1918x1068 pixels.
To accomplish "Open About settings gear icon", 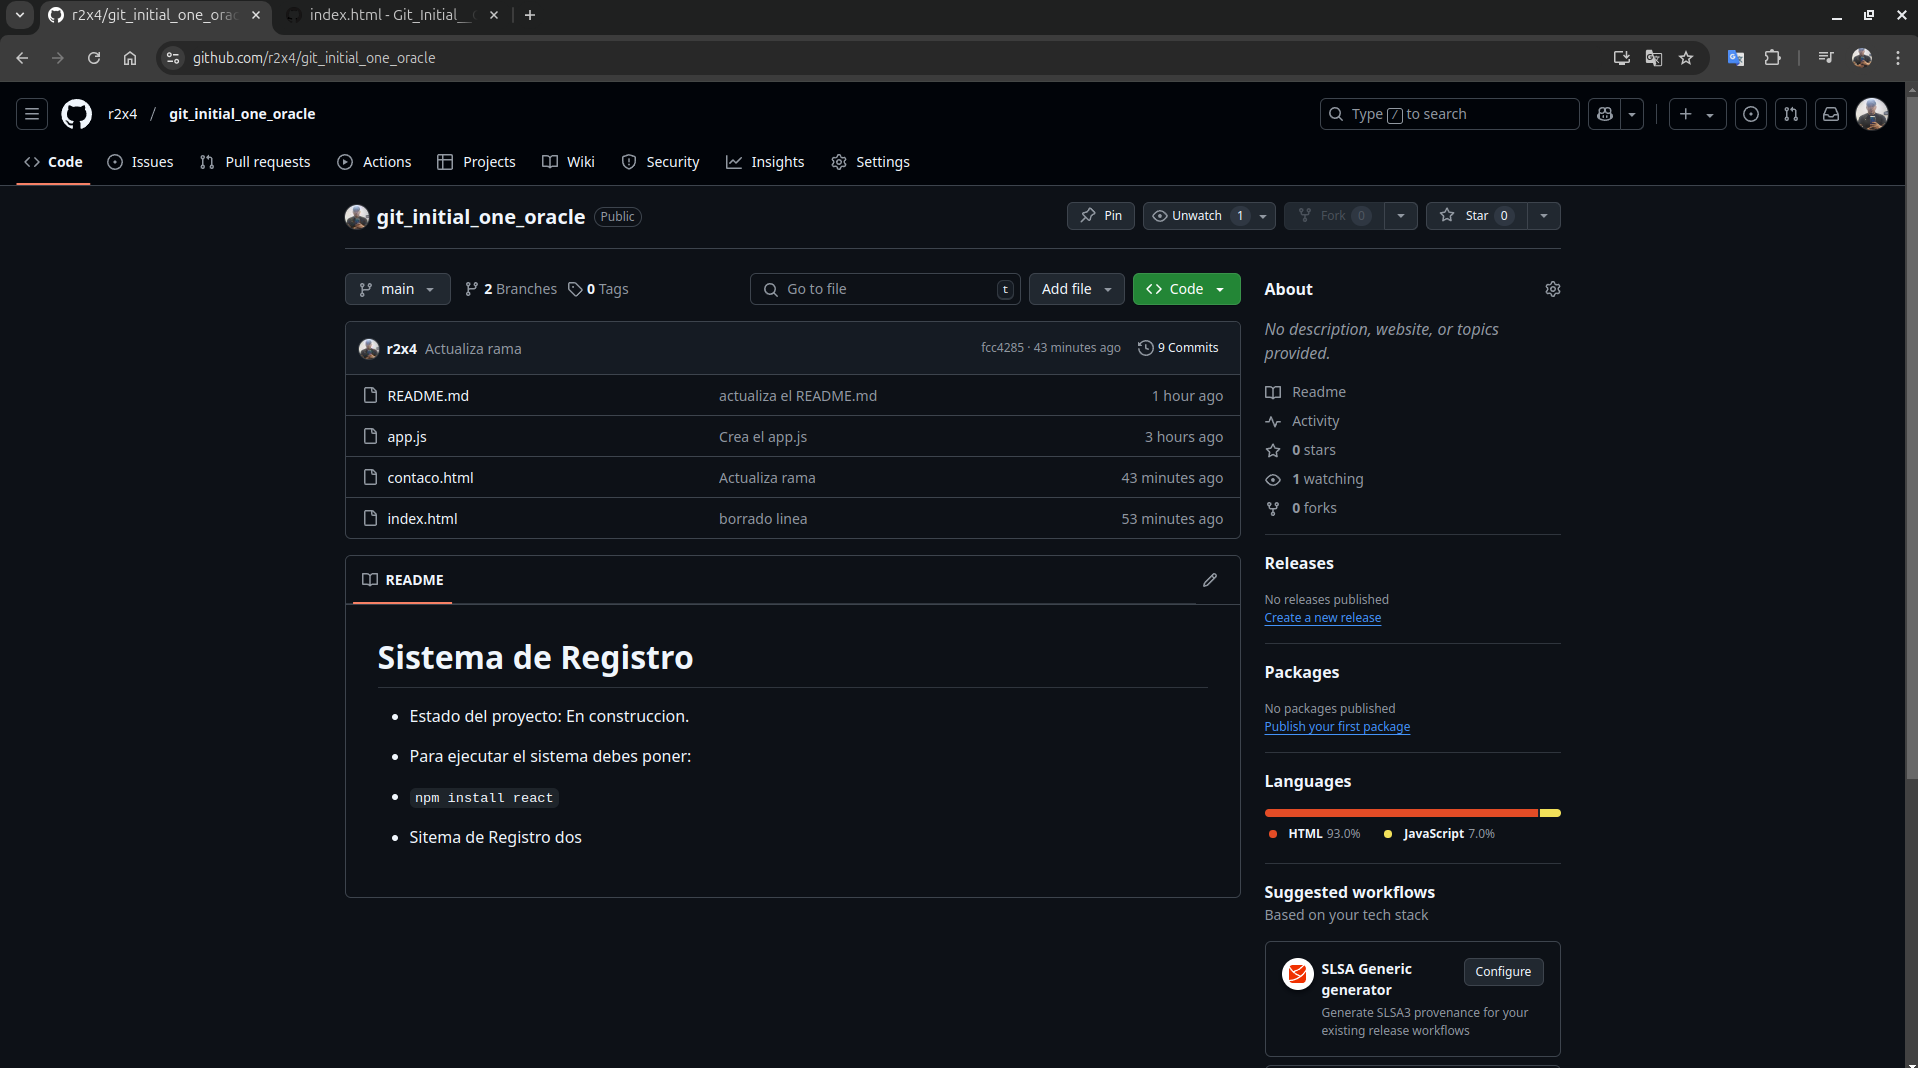I will click(1553, 289).
